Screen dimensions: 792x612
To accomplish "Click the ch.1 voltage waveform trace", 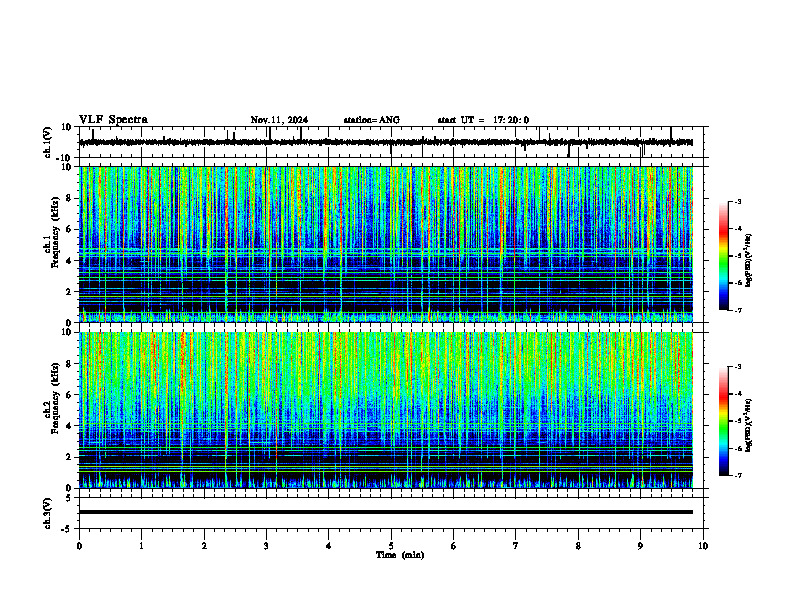I will pyautogui.click(x=385, y=142).
